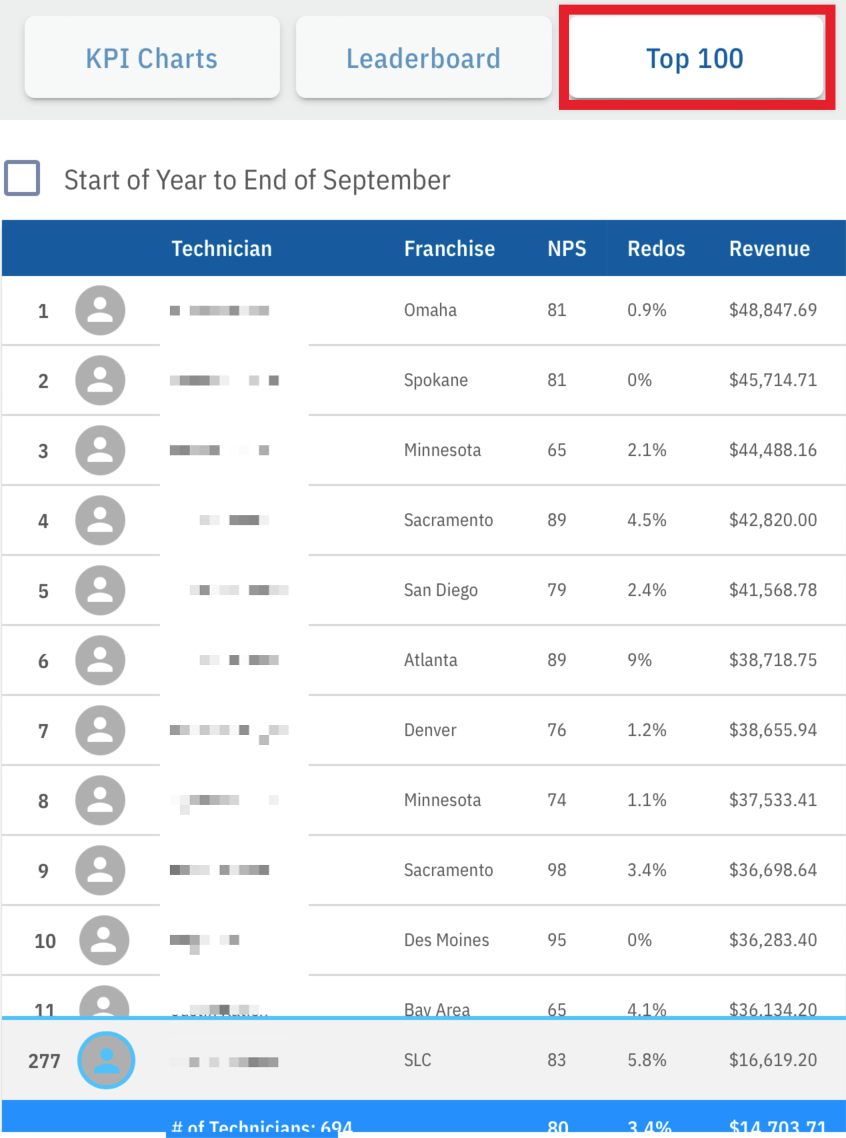The width and height of the screenshot is (846, 1138).
Task: Click the rank 10 Des Moines avatar
Action: (104, 941)
